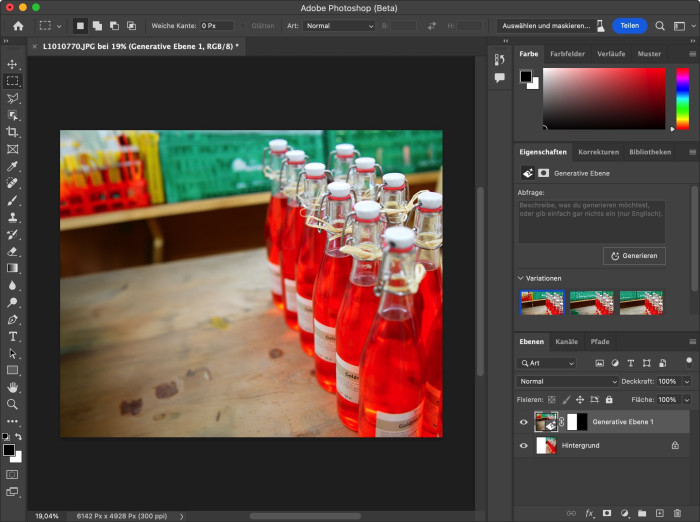Select the Gradient tool
The image size is (700, 522).
[x=12, y=268]
